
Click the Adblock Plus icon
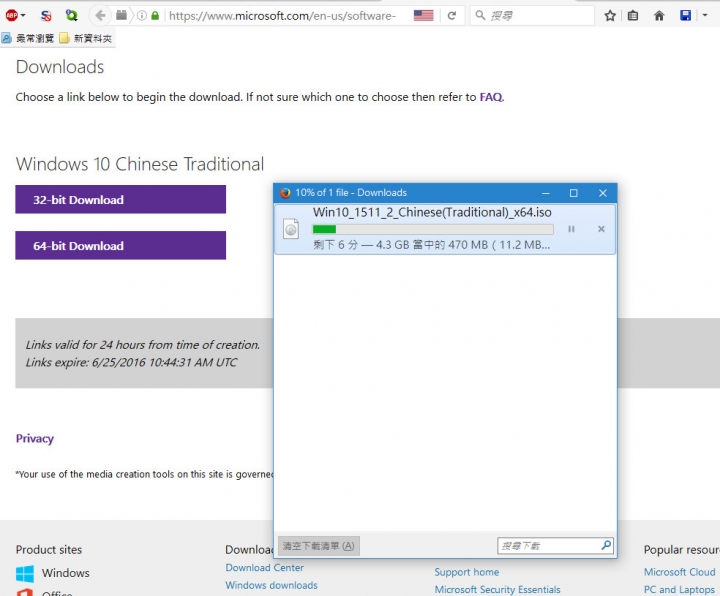pyautogui.click(x=11, y=16)
